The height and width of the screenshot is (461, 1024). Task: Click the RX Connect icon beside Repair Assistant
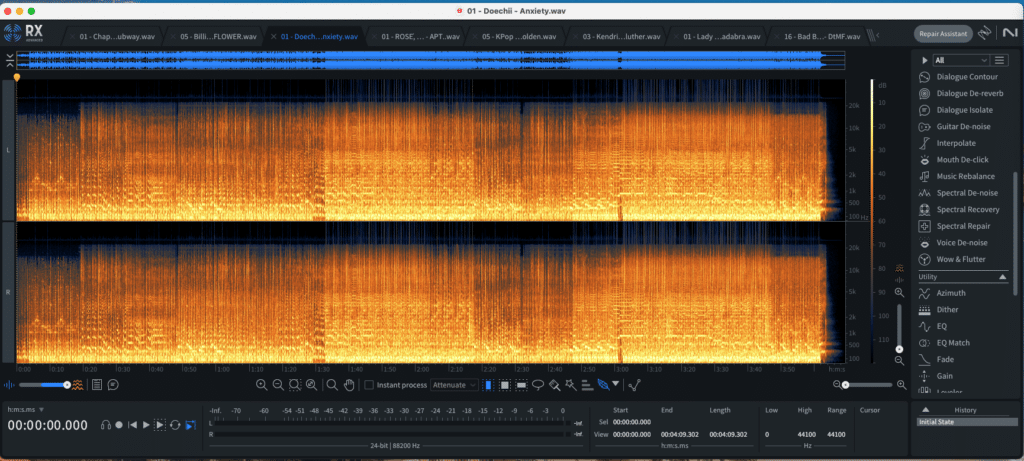[x=985, y=33]
